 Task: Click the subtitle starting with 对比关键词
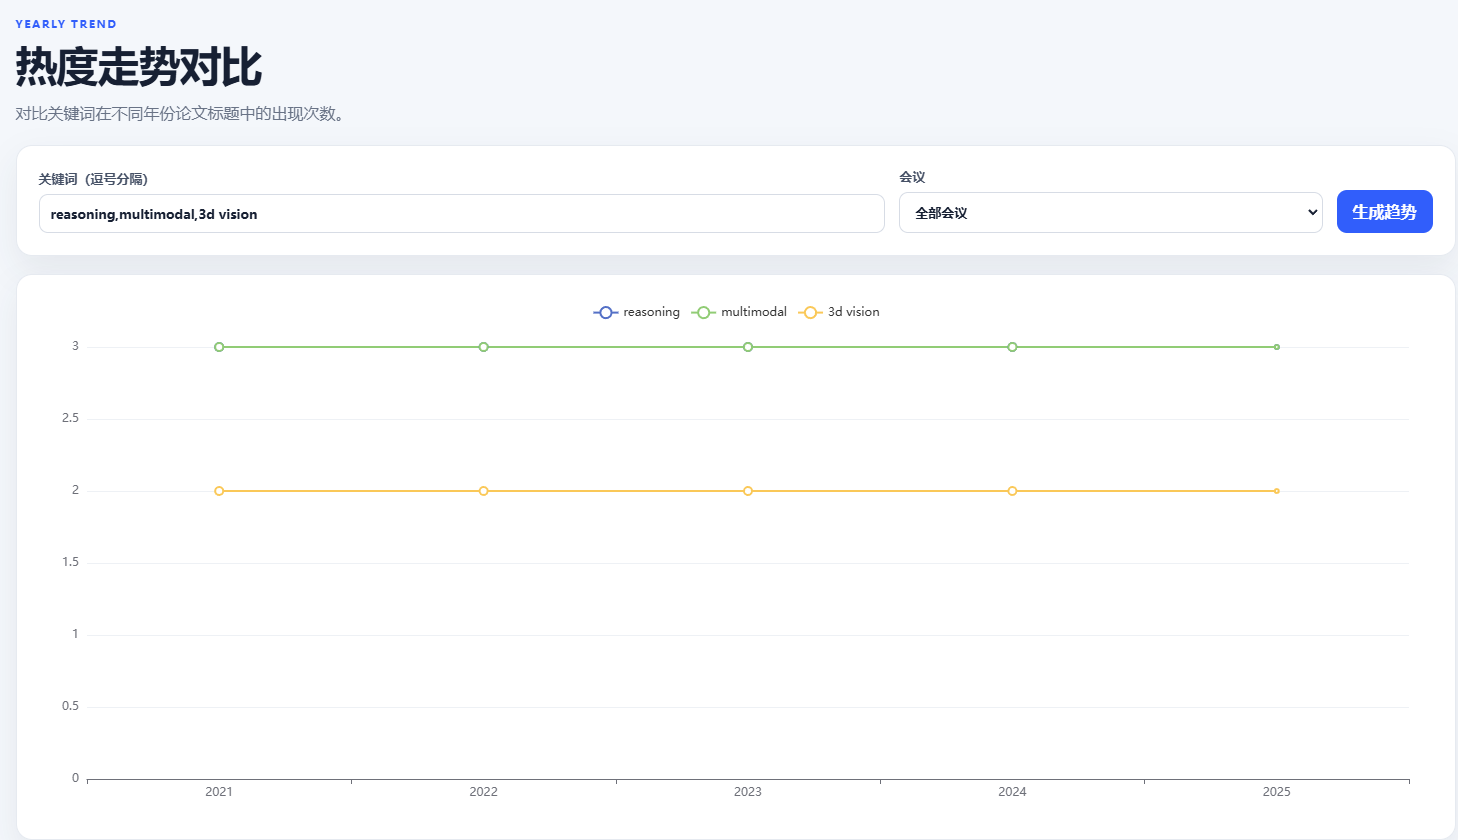pos(183,114)
